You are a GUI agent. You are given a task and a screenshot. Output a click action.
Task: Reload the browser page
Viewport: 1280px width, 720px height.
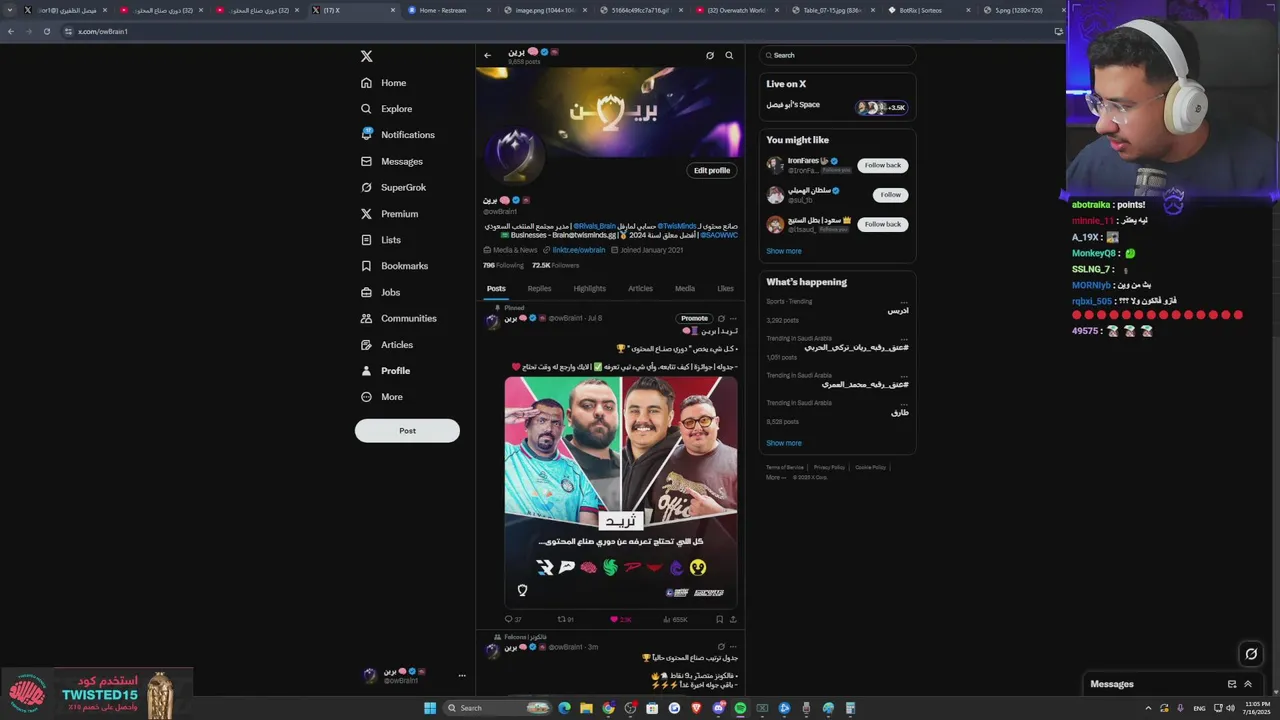click(x=46, y=31)
